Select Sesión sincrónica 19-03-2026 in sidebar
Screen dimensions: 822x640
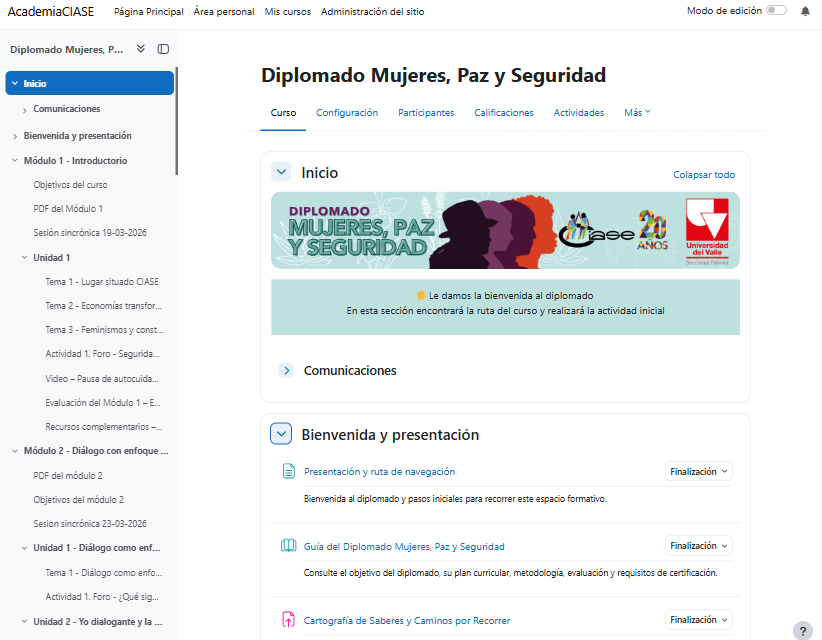point(90,233)
